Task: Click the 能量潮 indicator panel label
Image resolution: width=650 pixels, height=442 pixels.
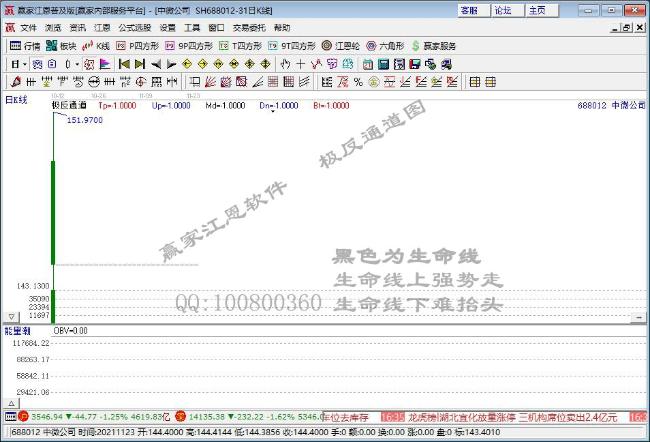Action: [17, 330]
